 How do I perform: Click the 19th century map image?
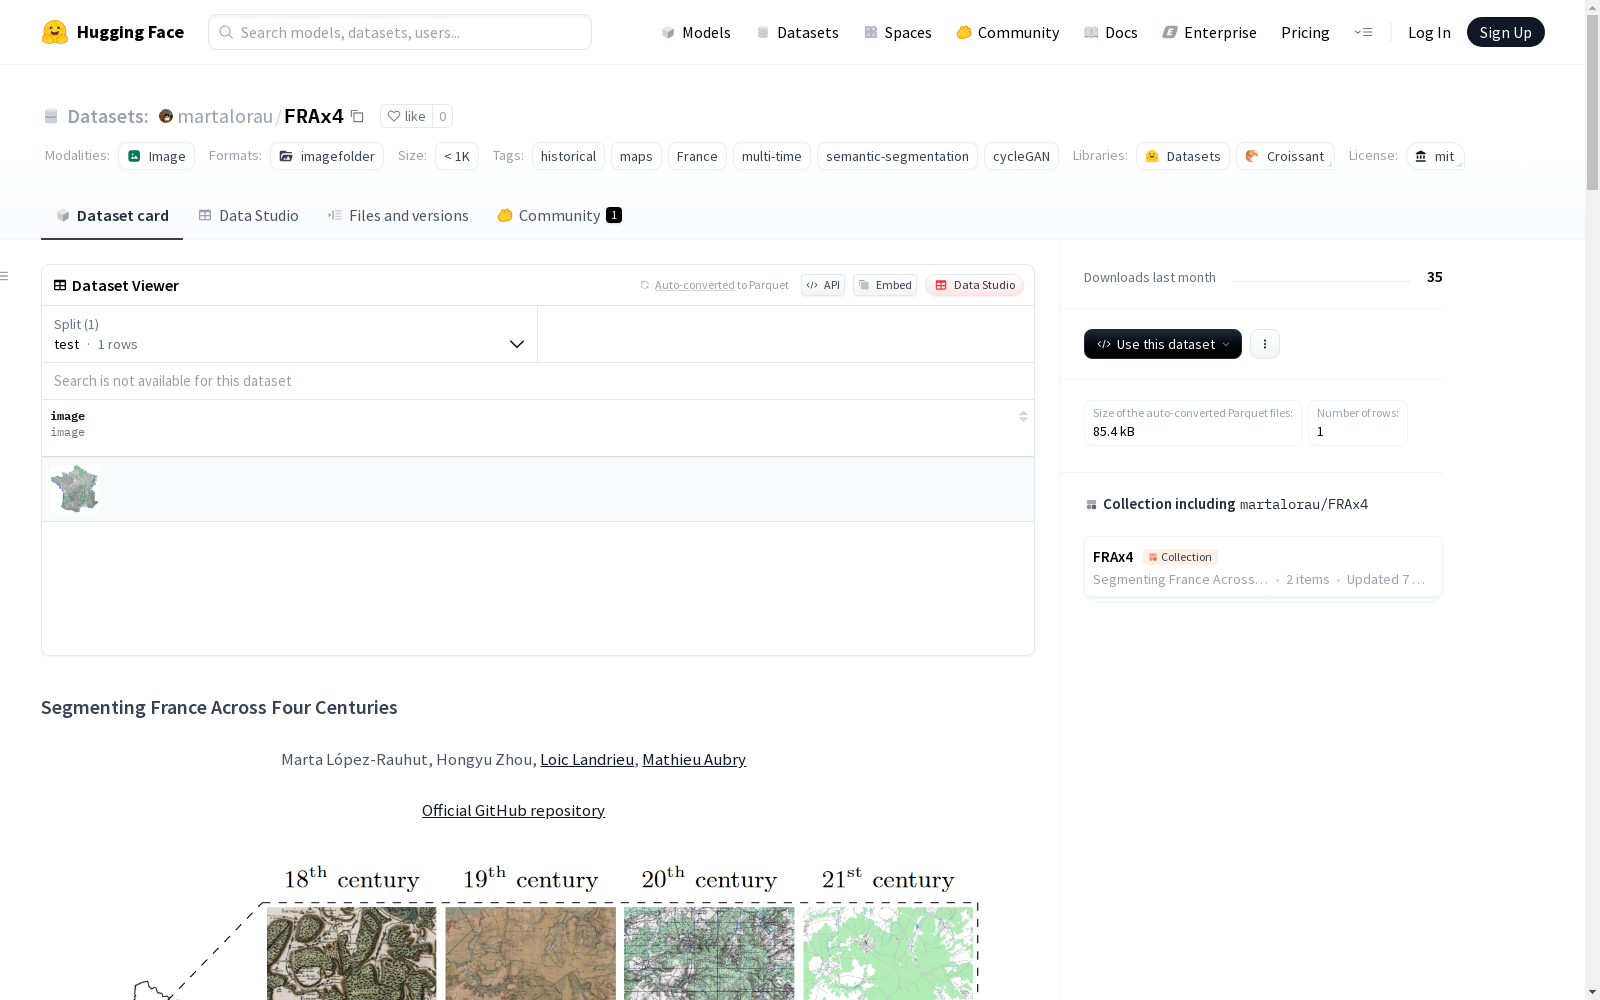tap(530, 953)
